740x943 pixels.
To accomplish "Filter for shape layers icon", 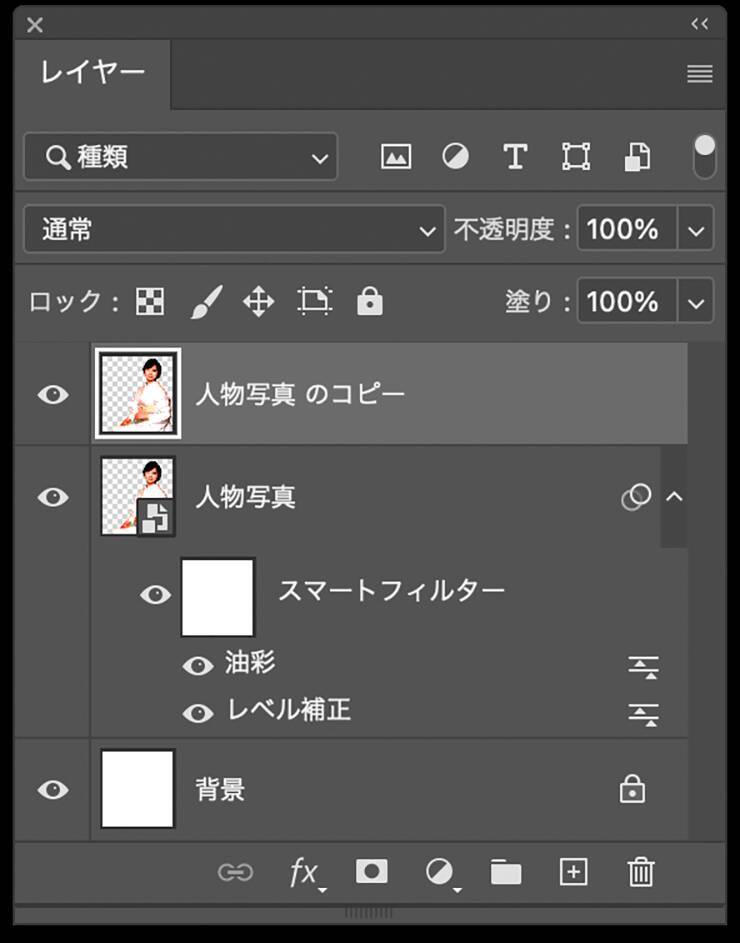I will [x=576, y=157].
